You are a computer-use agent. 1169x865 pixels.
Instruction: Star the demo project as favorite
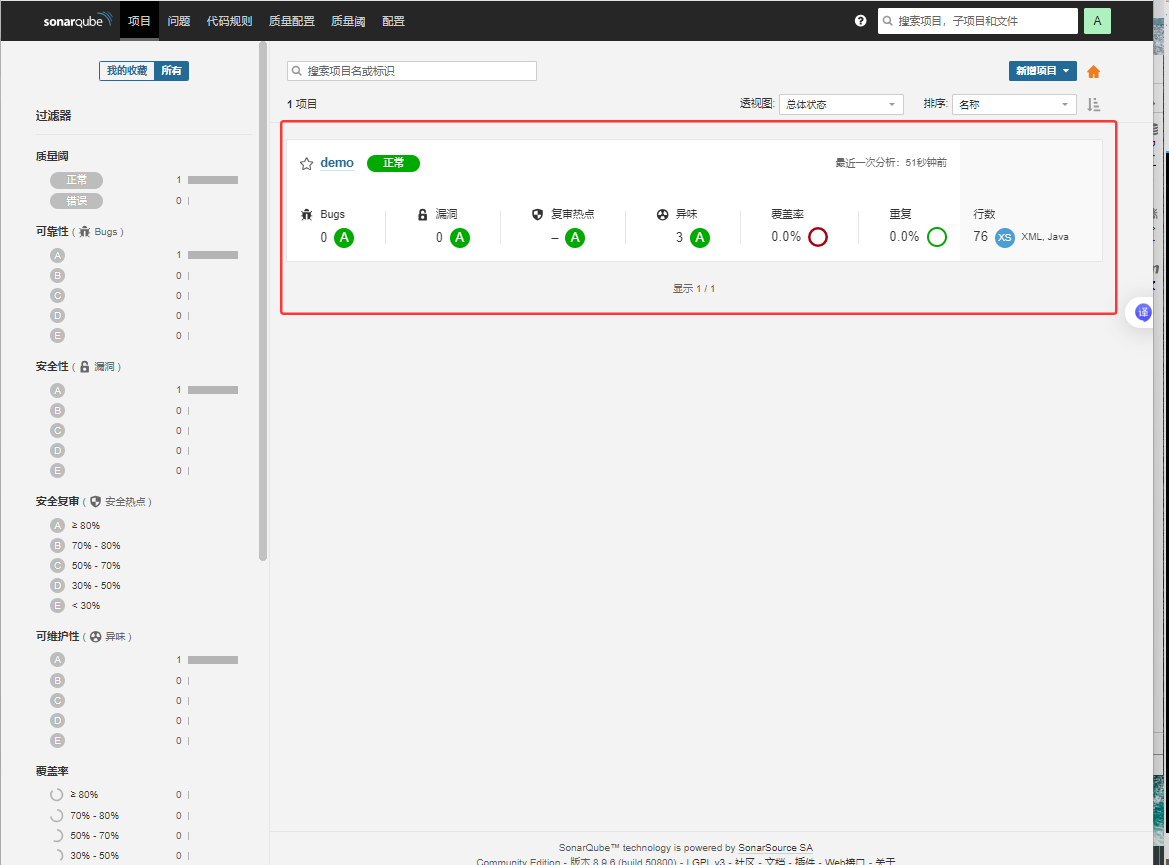tap(306, 163)
